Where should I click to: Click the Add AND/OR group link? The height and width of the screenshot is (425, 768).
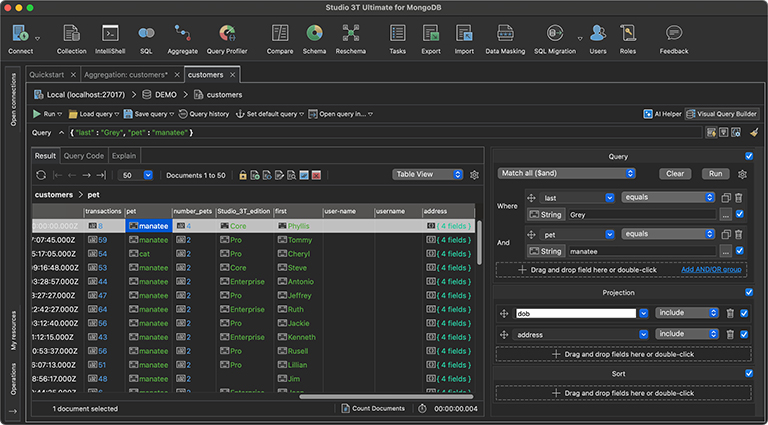[x=711, y=270]
